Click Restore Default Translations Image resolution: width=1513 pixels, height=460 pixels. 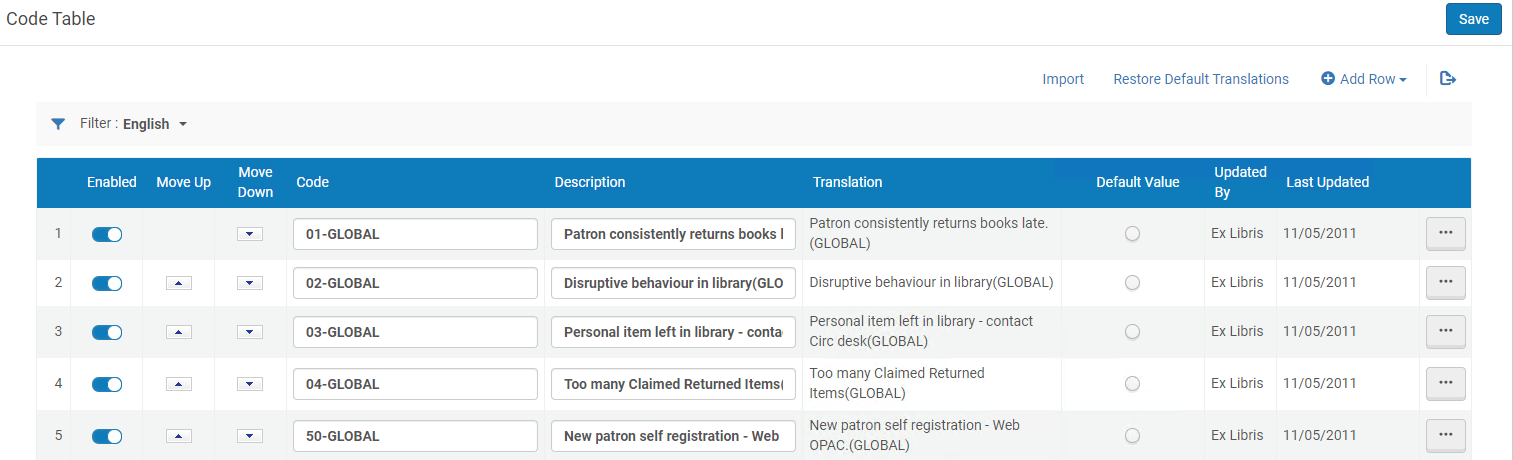(1201, 79)
